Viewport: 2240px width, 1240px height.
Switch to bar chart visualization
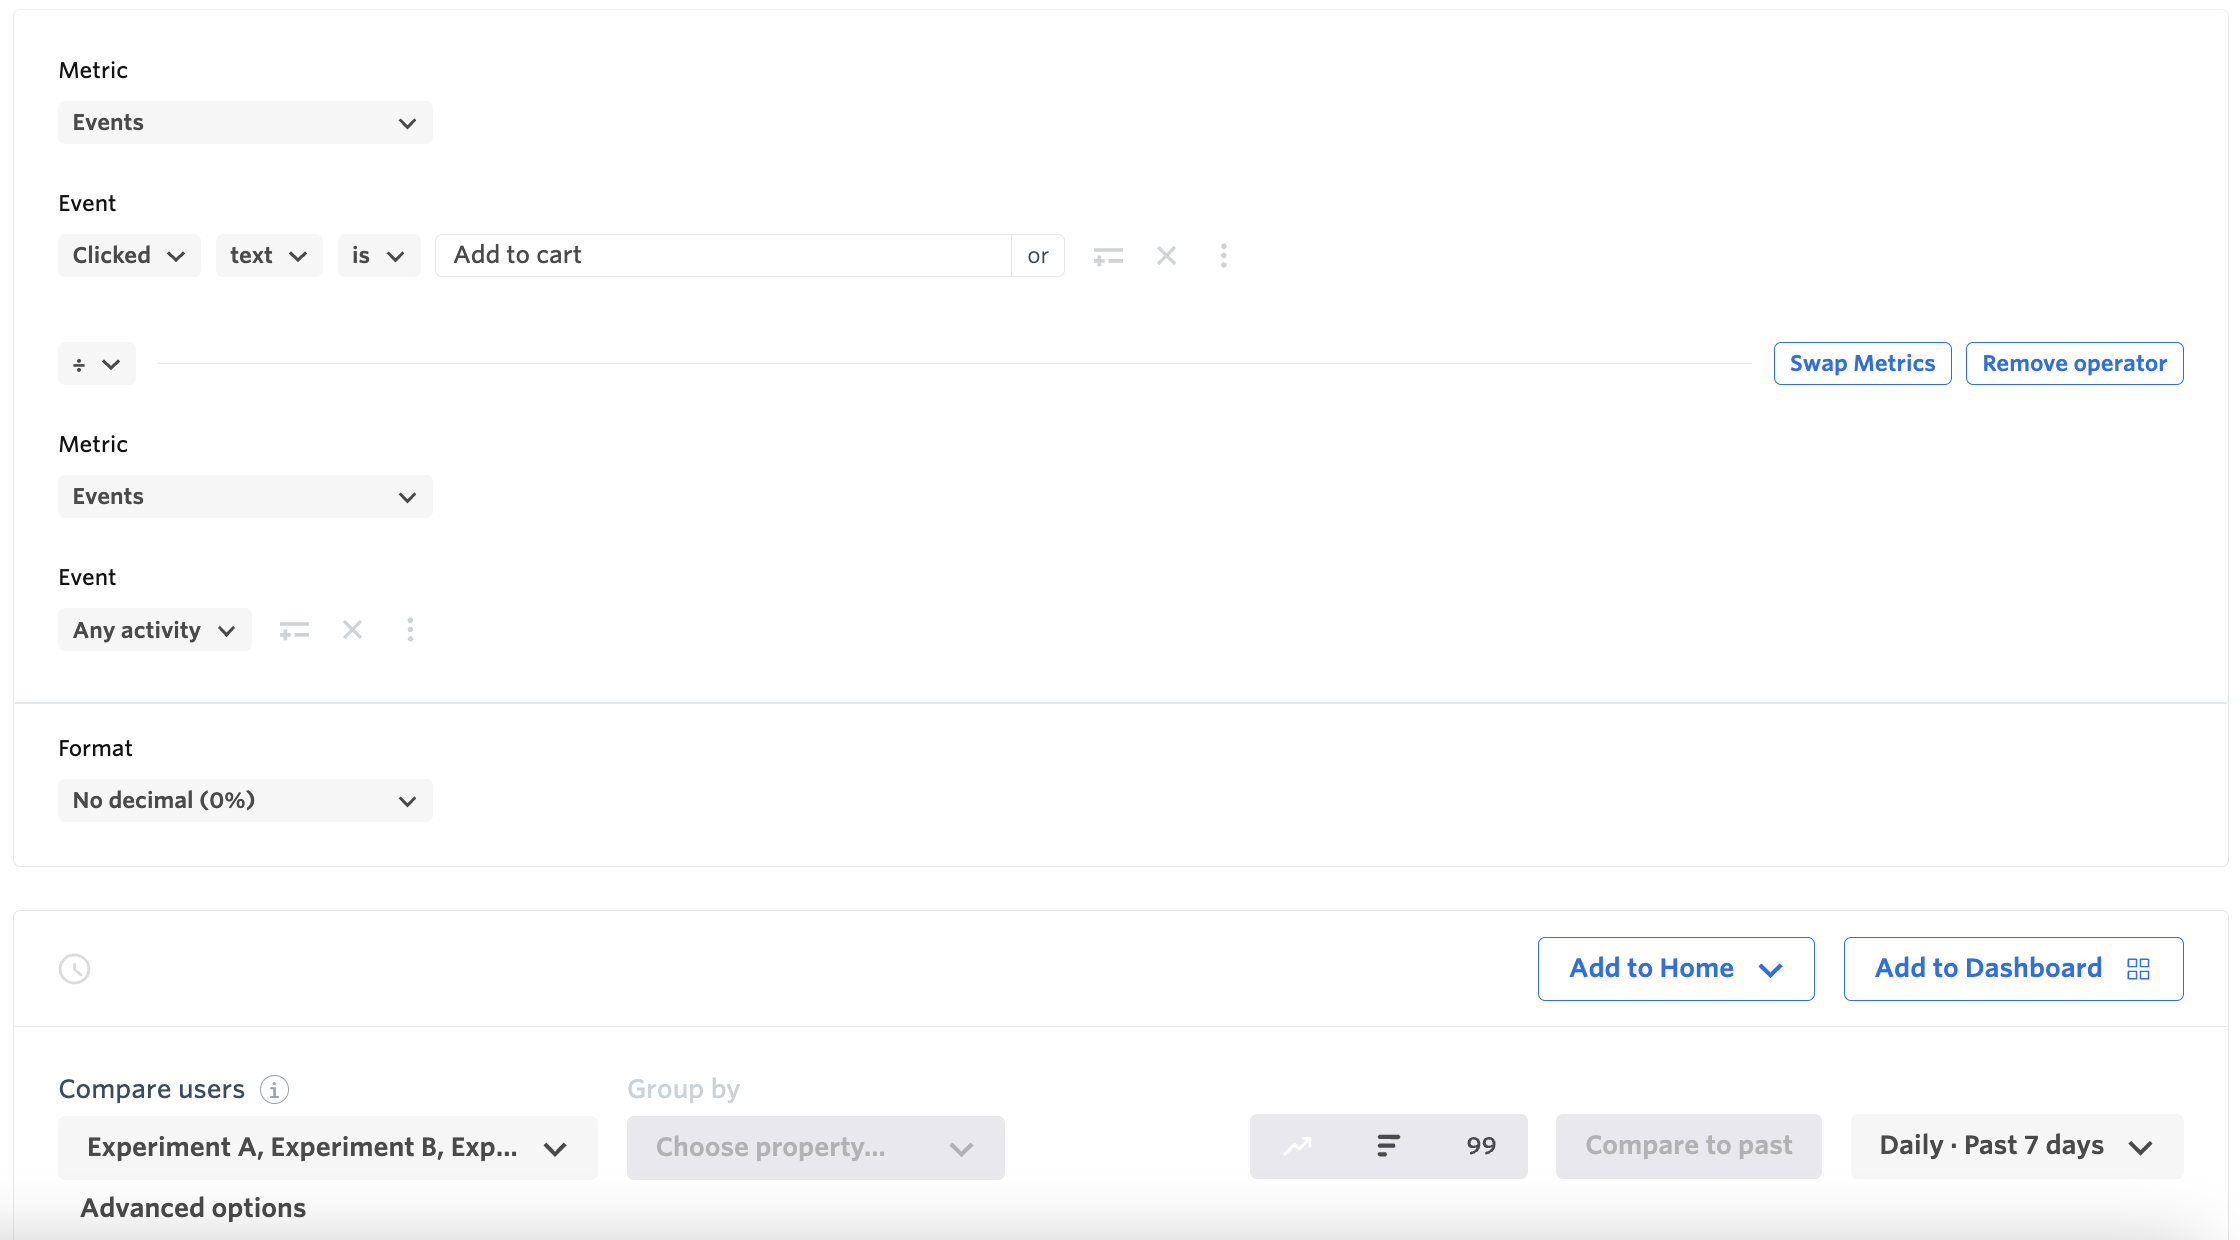click(x=1388, y=1146)
